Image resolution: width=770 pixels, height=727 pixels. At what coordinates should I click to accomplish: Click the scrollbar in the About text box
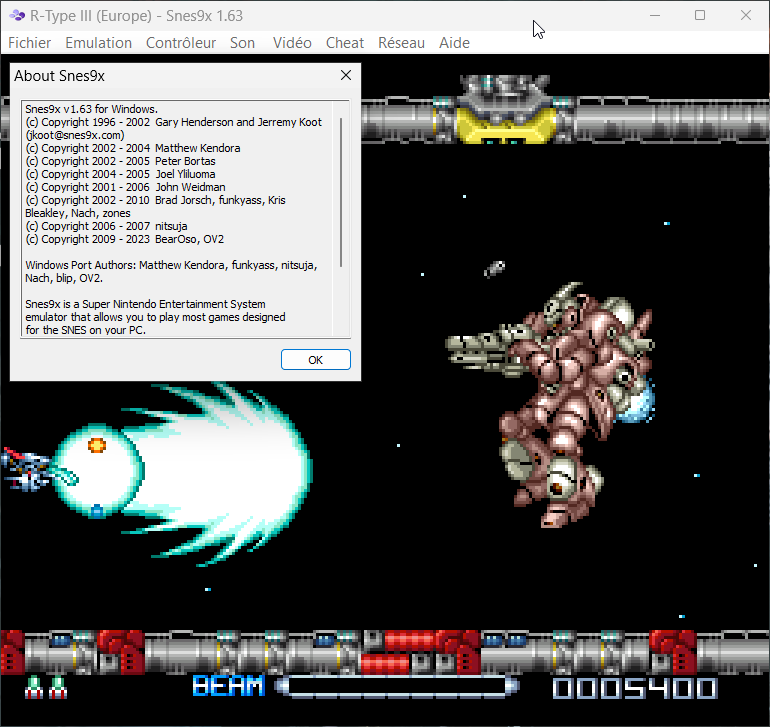341,190
